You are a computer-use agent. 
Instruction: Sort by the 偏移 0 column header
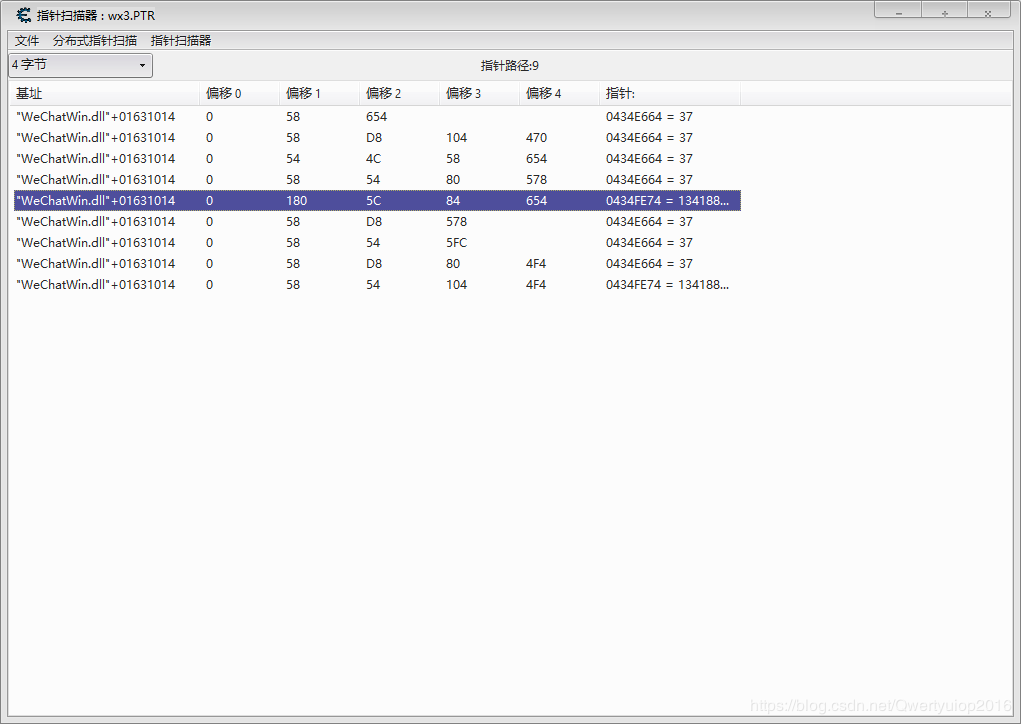click(x=240, y=93)
